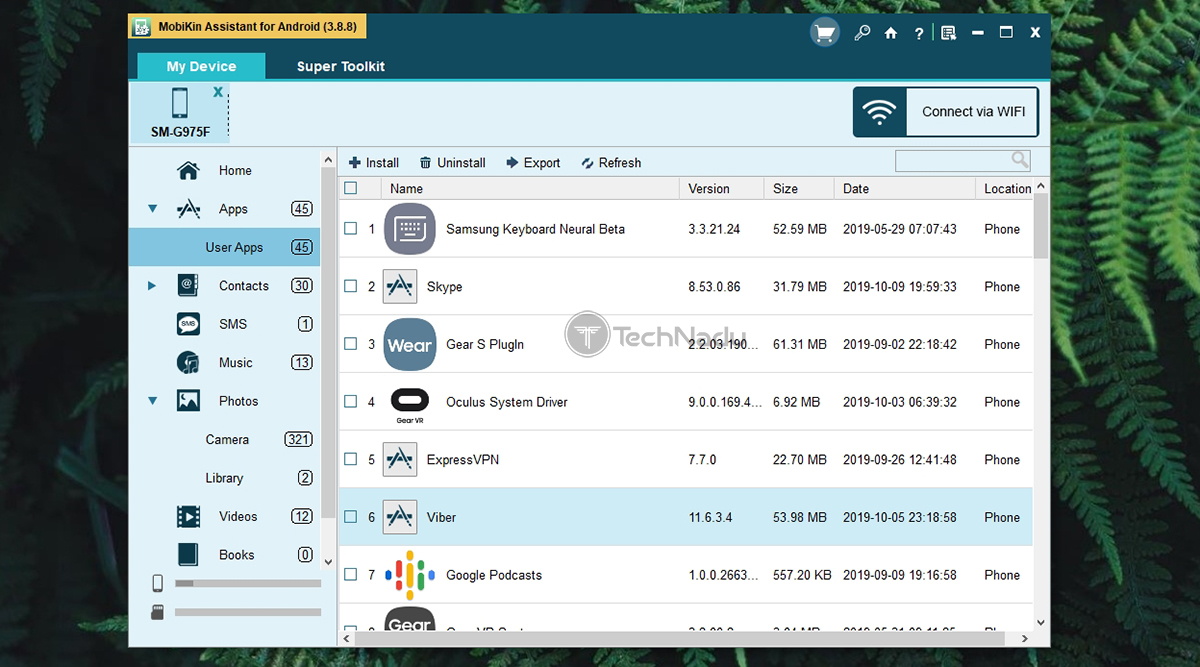Viewport: 1200px width, 667px height.
Task: Open the Videos section label
Action: coord(238,517)
